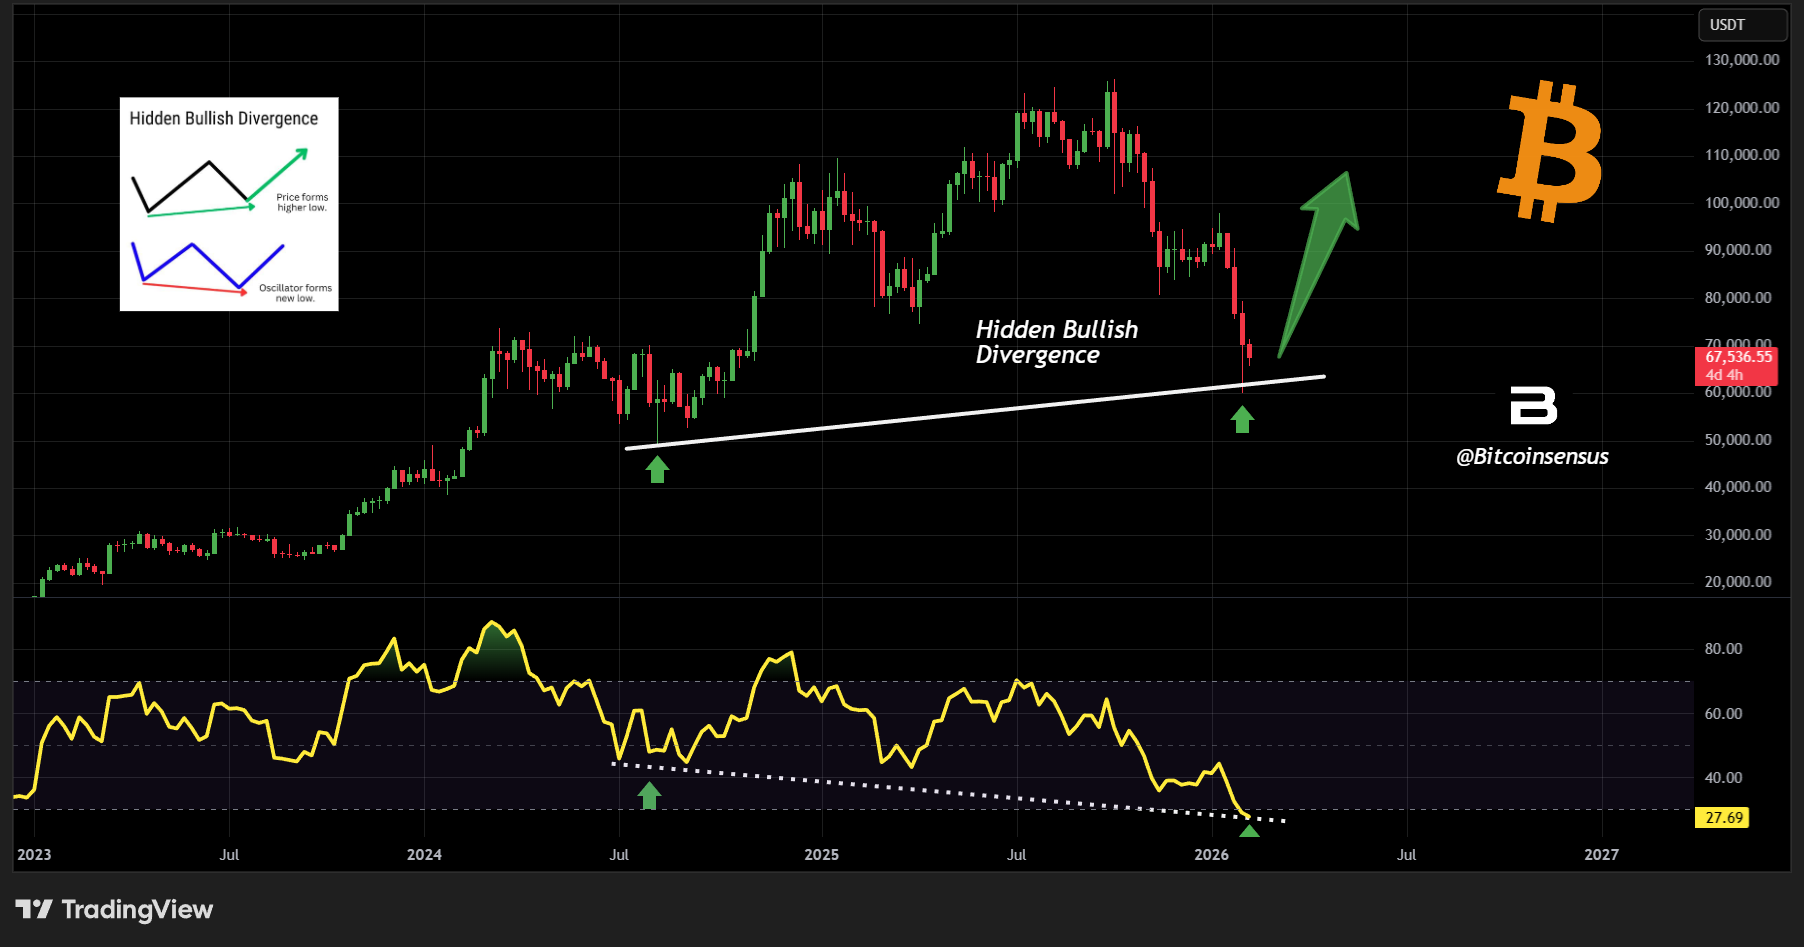
Task: Select the TradingView logo
Action: (x=113, y=910)
